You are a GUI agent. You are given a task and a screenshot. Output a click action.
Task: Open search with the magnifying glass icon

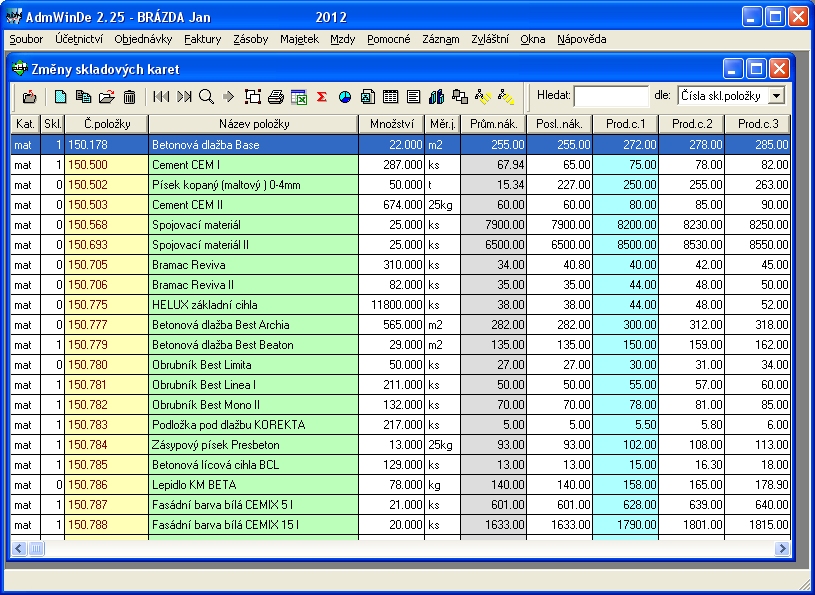[x=206, y=97]
